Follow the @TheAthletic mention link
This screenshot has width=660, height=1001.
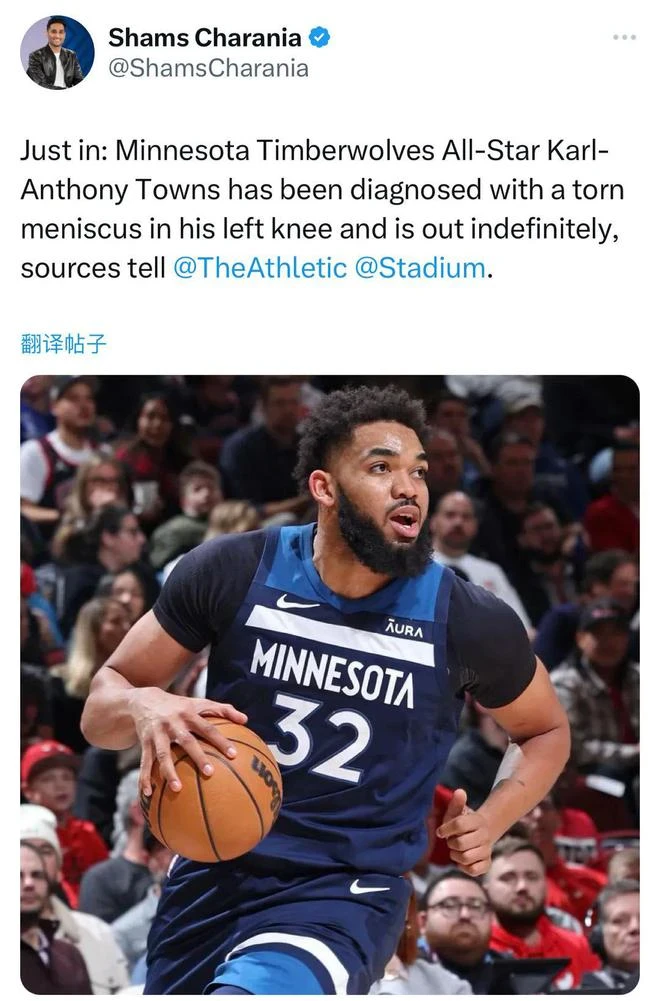pyautogui.click(x=260, y=267)
